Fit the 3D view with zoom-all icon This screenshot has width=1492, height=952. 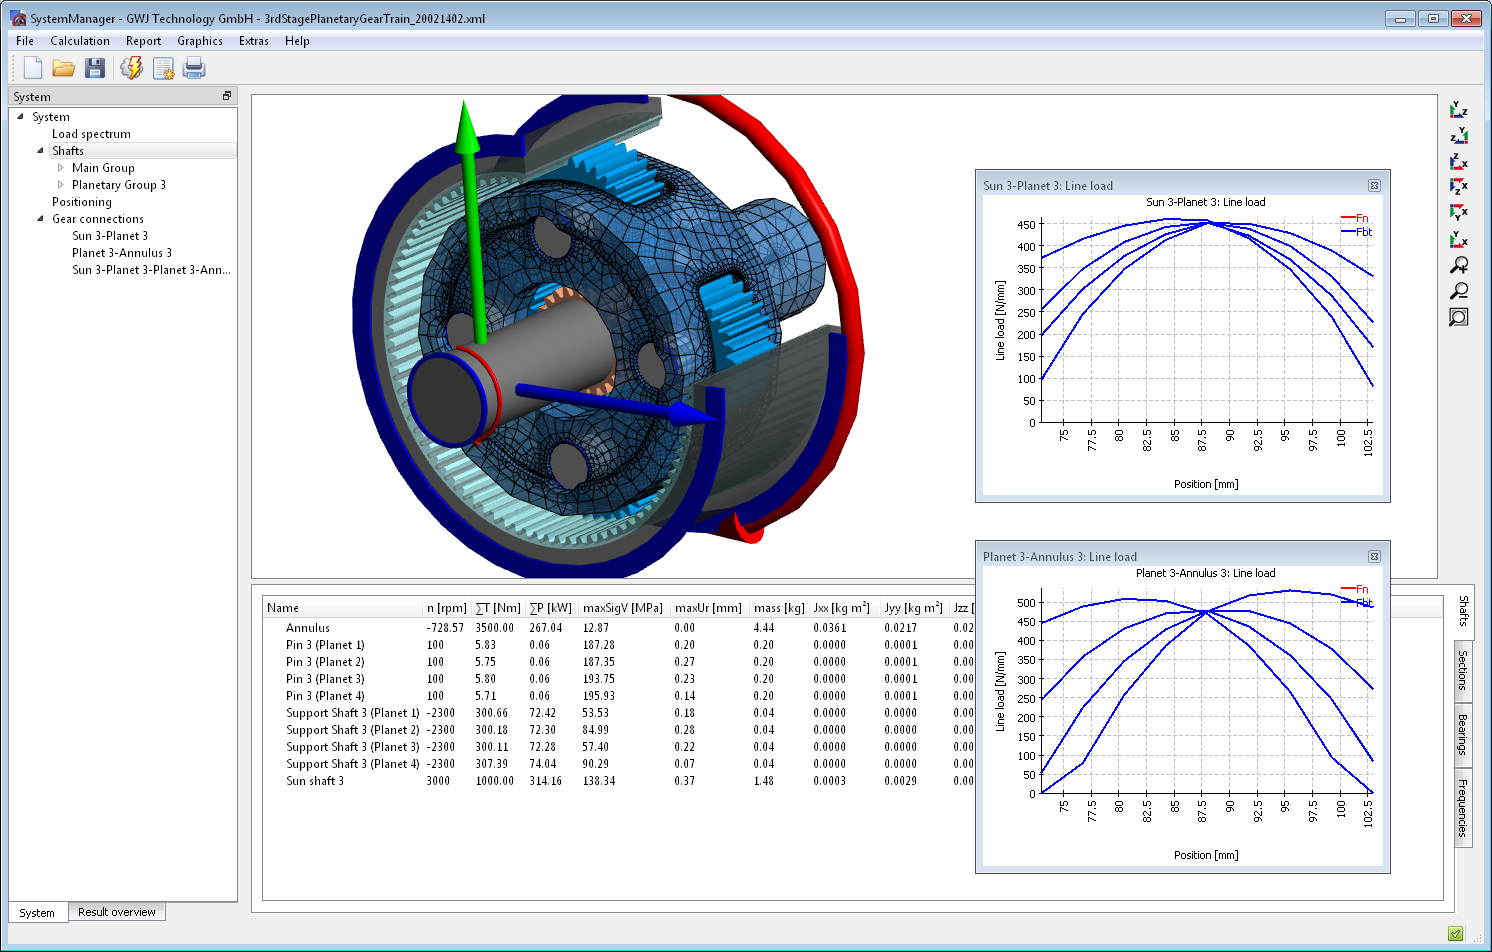tap(1459, 317)
